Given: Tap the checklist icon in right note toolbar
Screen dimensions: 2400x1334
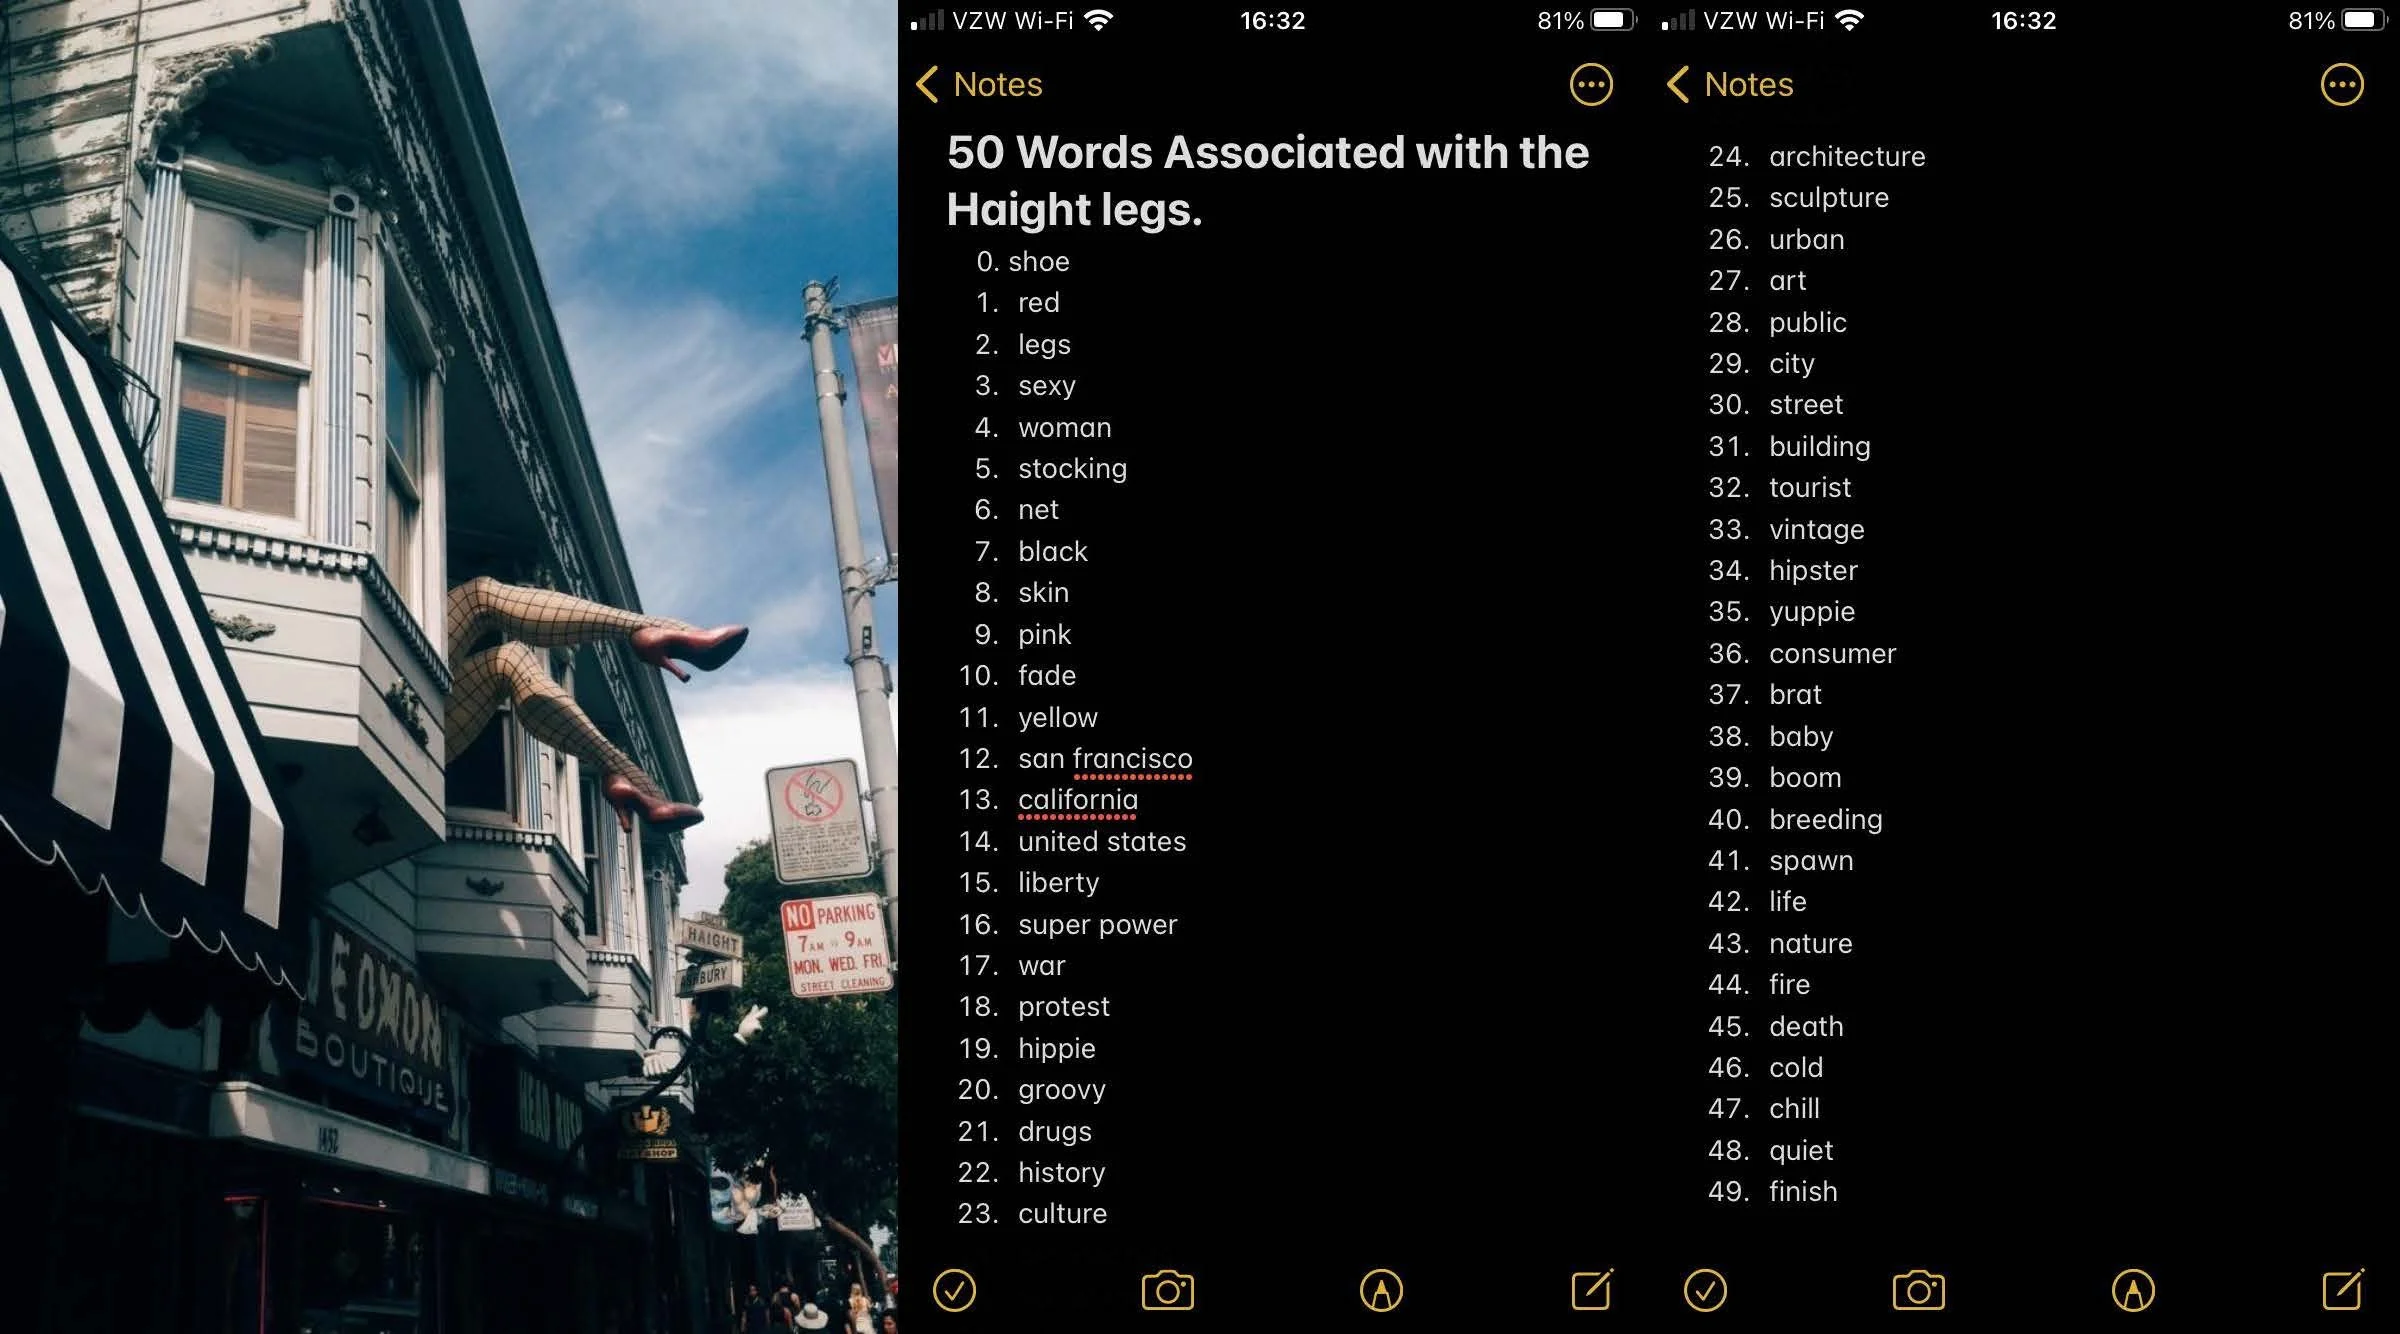Looking at the screenshot, I should click(1705, 1290).
